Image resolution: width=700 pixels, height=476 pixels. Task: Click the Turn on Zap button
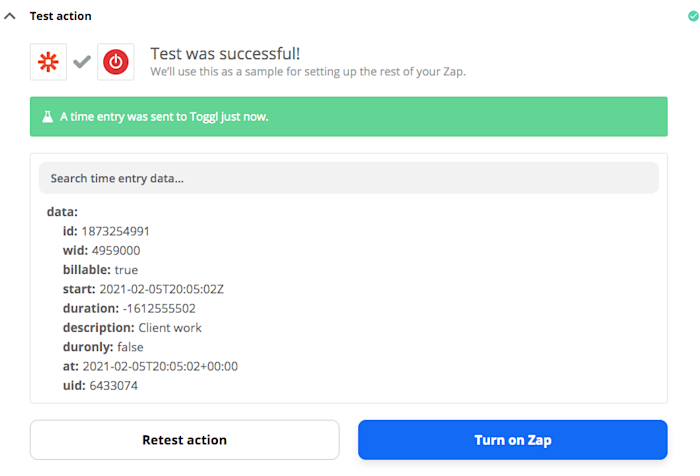click(x=512, y=440)
